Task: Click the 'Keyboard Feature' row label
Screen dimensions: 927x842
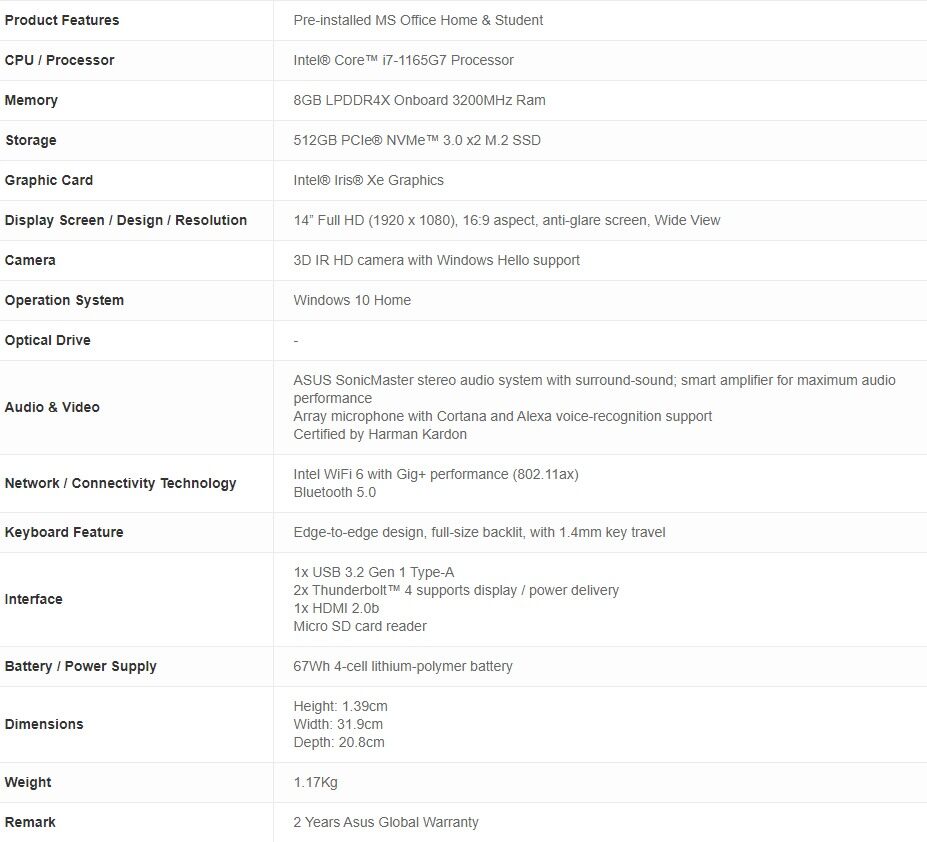Action: tap(64, 532)
